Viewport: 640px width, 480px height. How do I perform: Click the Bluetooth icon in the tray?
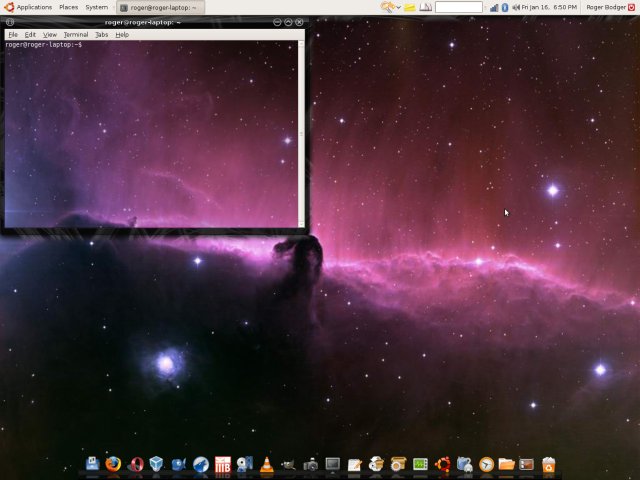pos(505,7)
